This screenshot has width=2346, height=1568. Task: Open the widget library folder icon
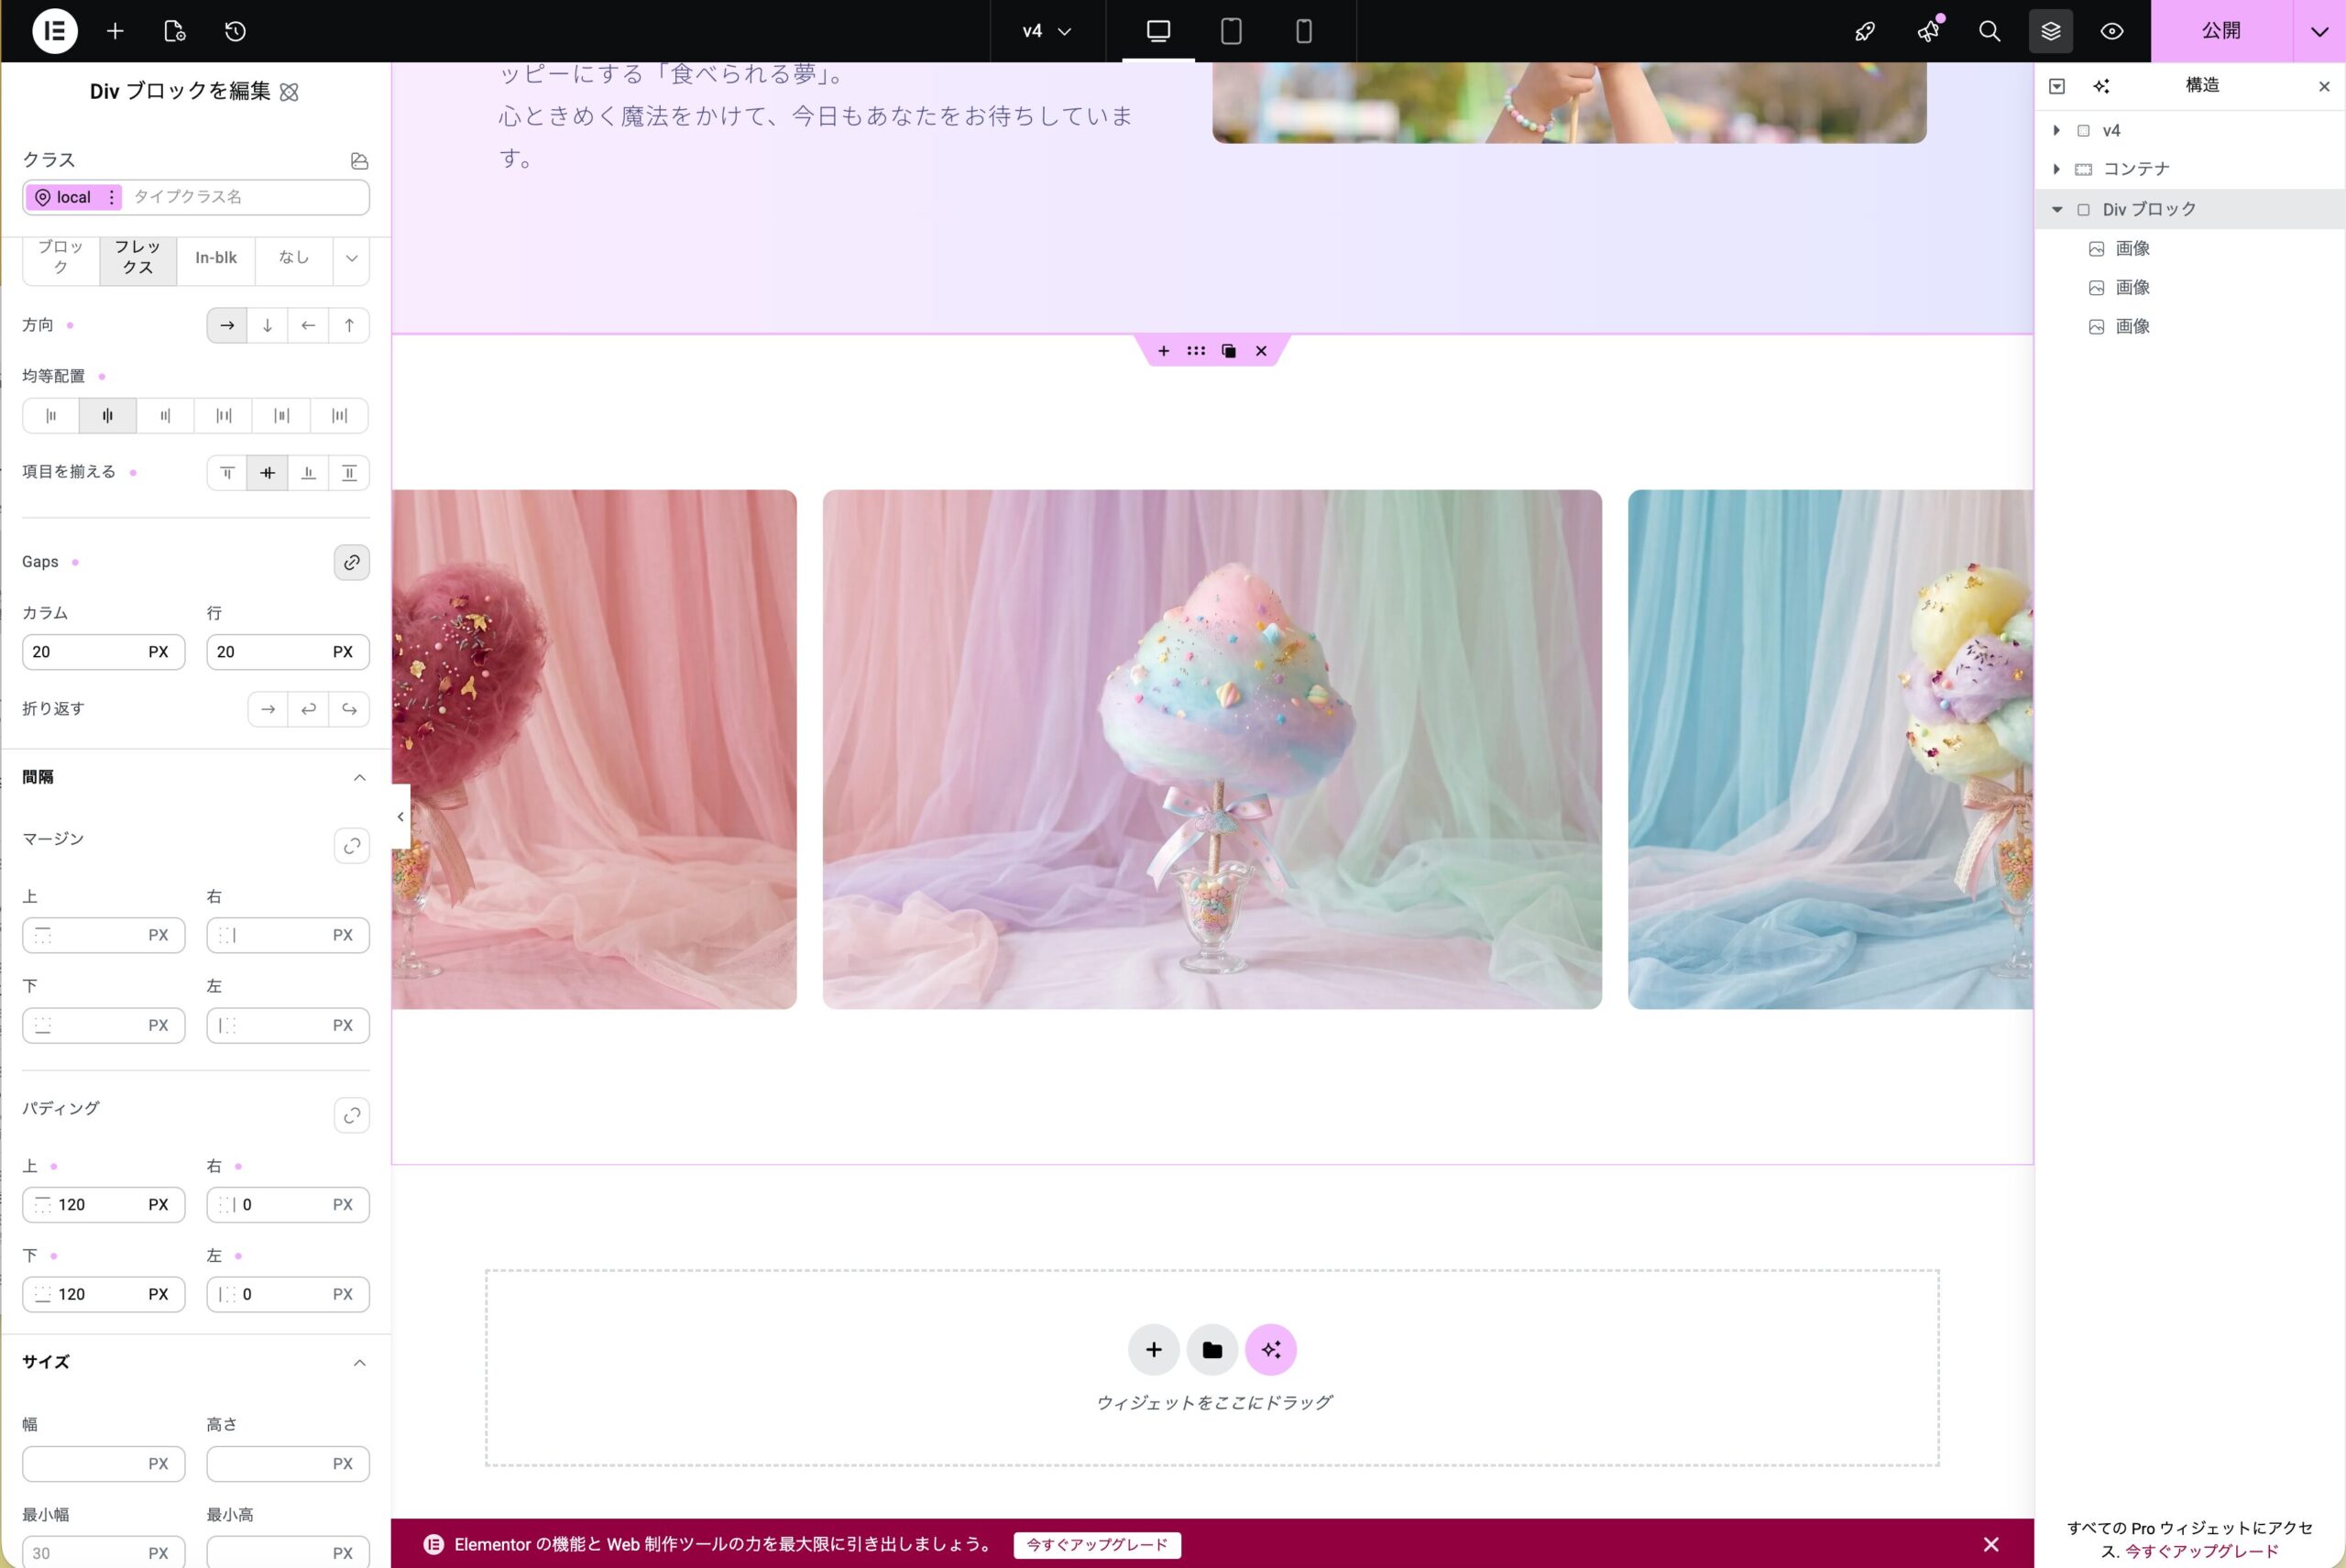(1211, 1349)
